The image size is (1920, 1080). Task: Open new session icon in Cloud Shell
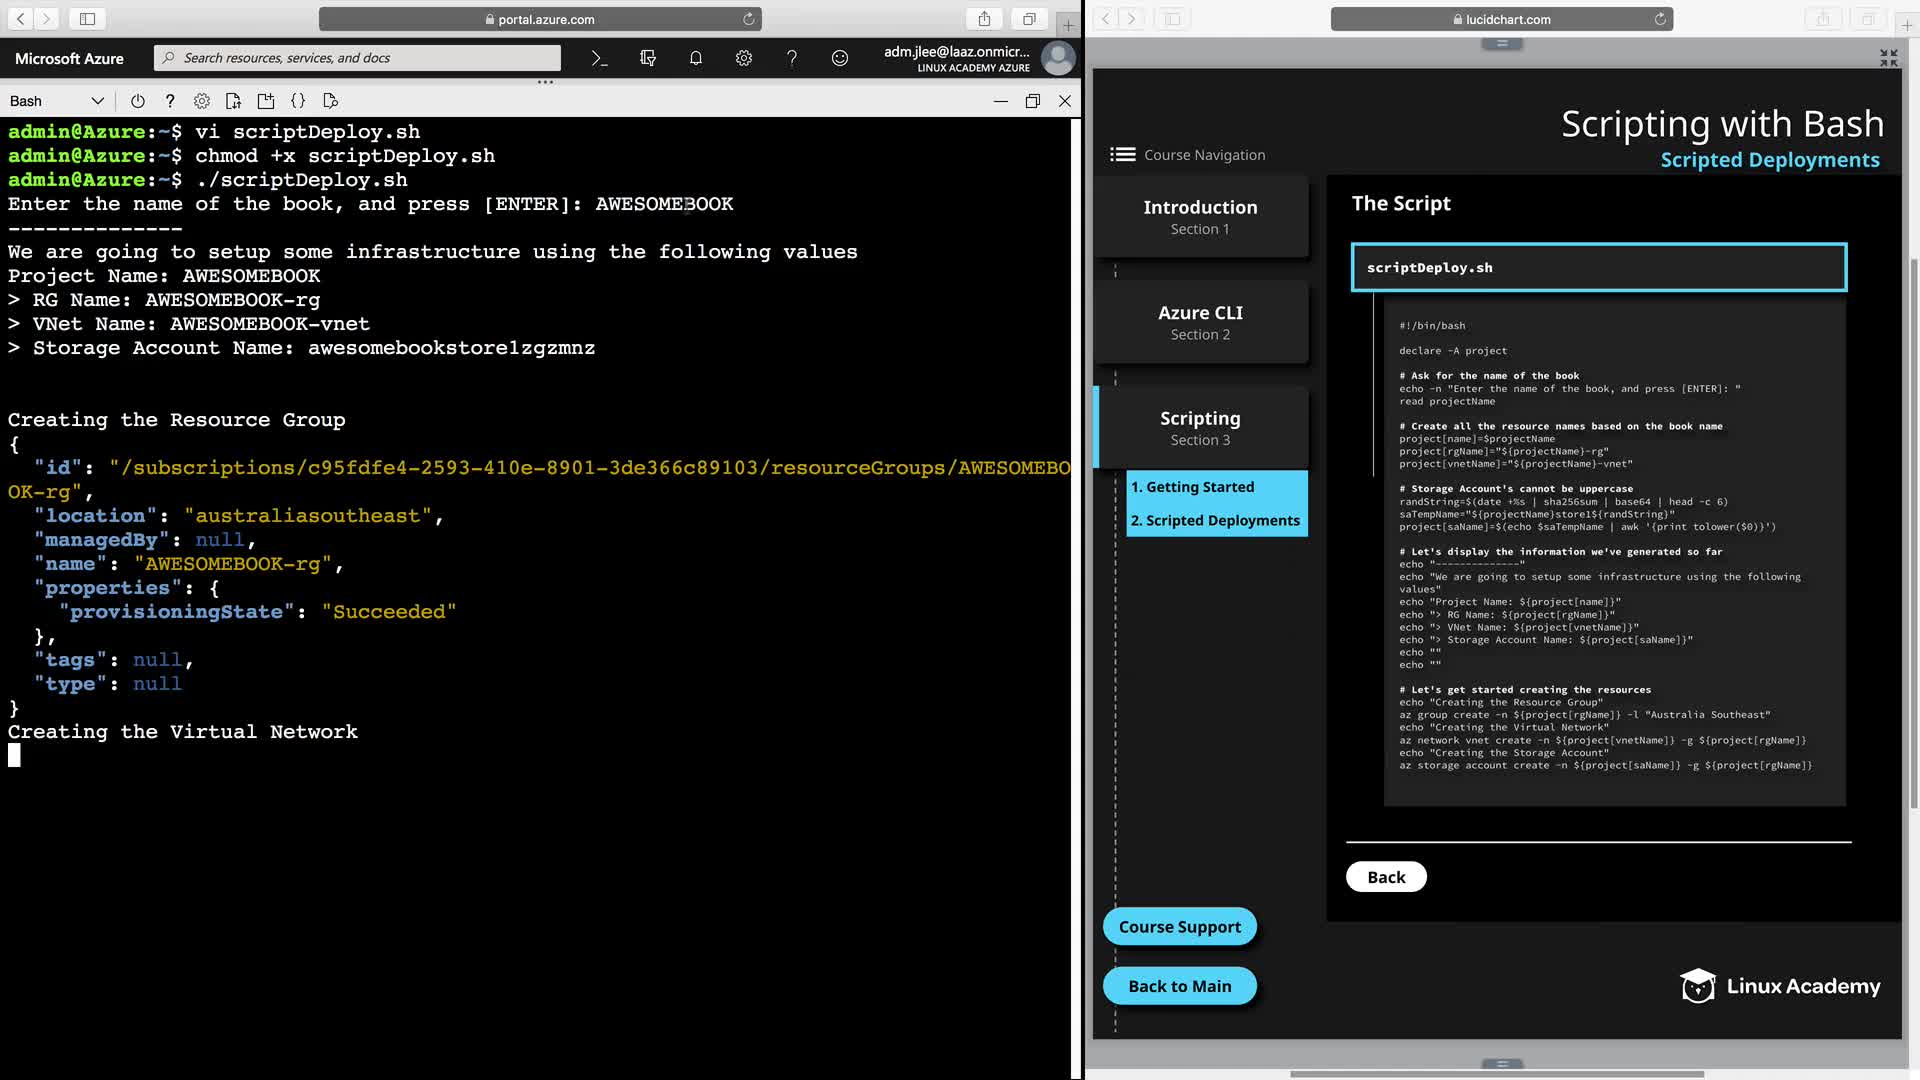pyautogui.click(x=265, y=101)
